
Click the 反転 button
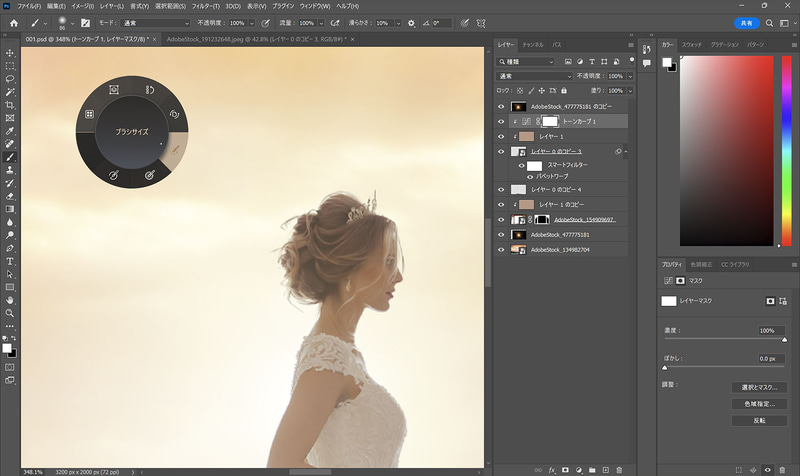758,420
